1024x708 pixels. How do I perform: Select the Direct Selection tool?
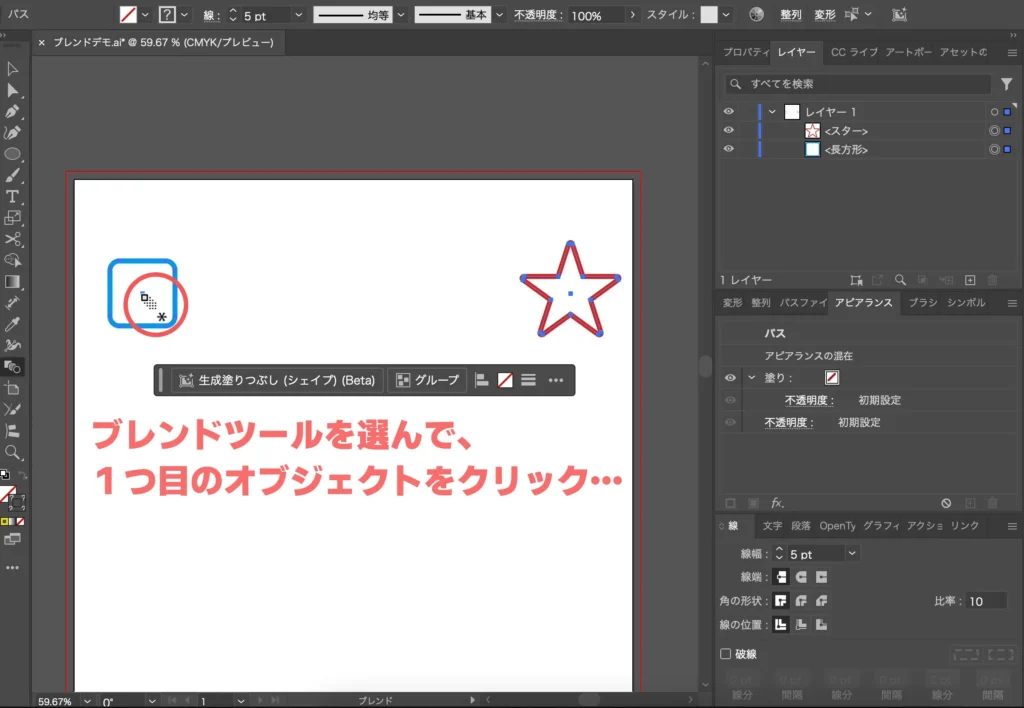click(x=15, y=90)
